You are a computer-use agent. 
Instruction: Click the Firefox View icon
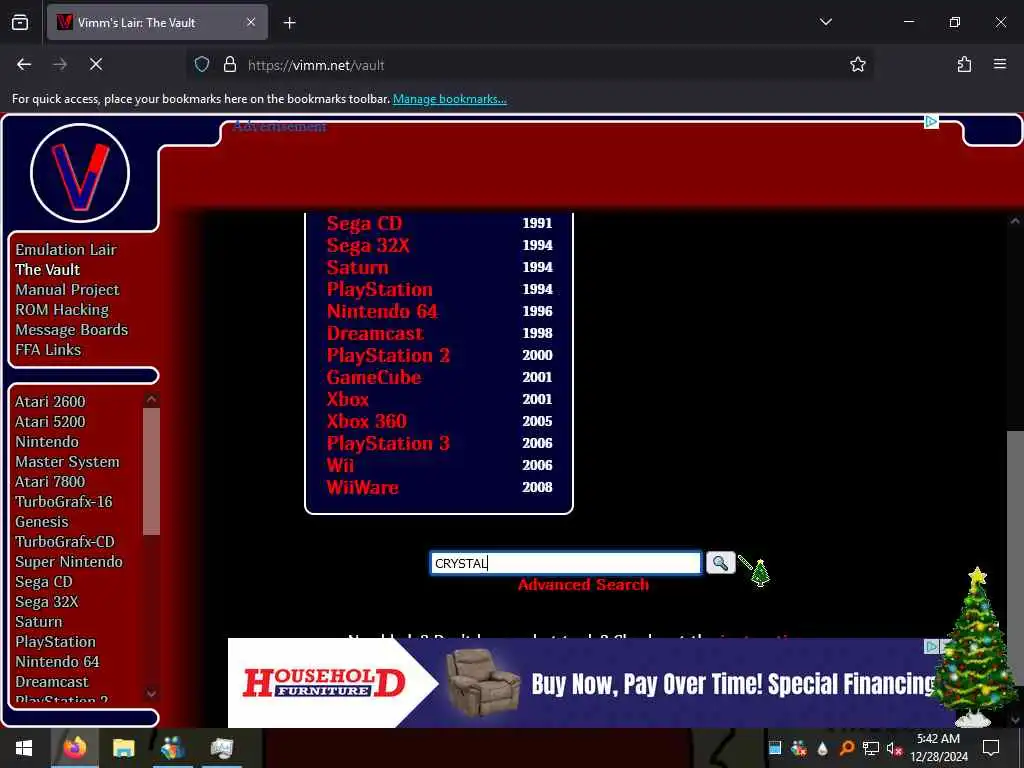(x=20, y=23)
